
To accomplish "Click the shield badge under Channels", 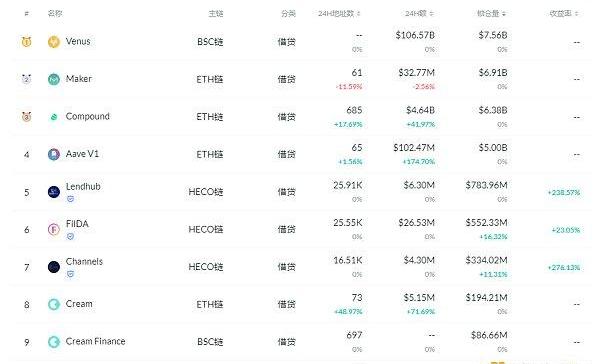I will 70,274.
